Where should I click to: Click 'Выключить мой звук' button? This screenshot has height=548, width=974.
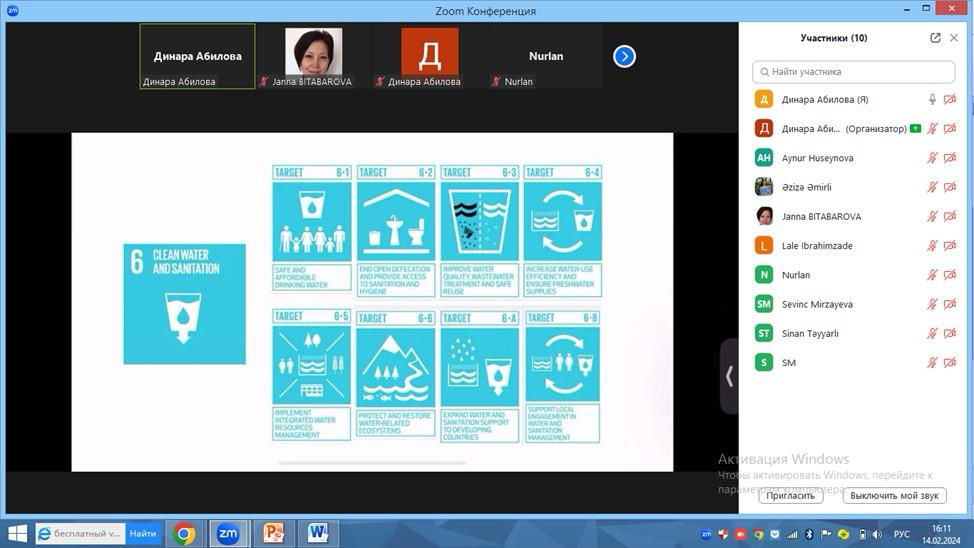(894, 495)
